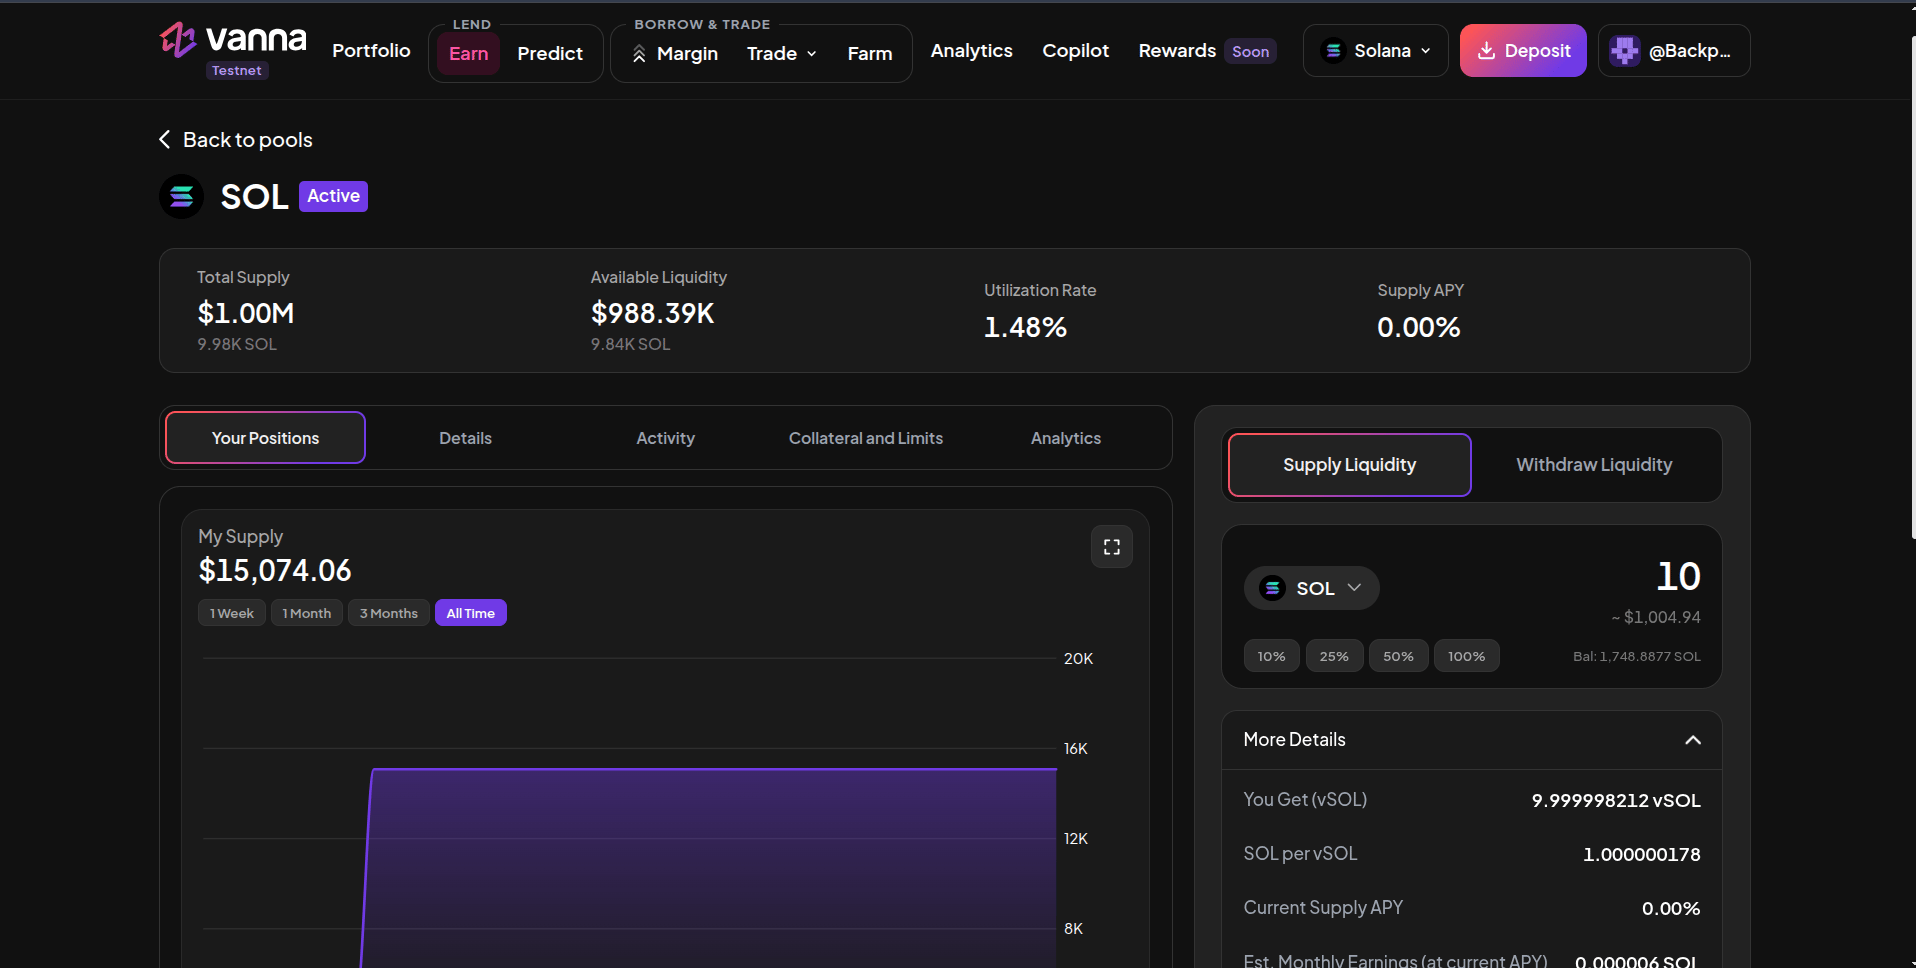Open the SOL token selector dropdown
Image resolution: width=1916 pixels, height=968 pixels.
tap(1312, 588)
